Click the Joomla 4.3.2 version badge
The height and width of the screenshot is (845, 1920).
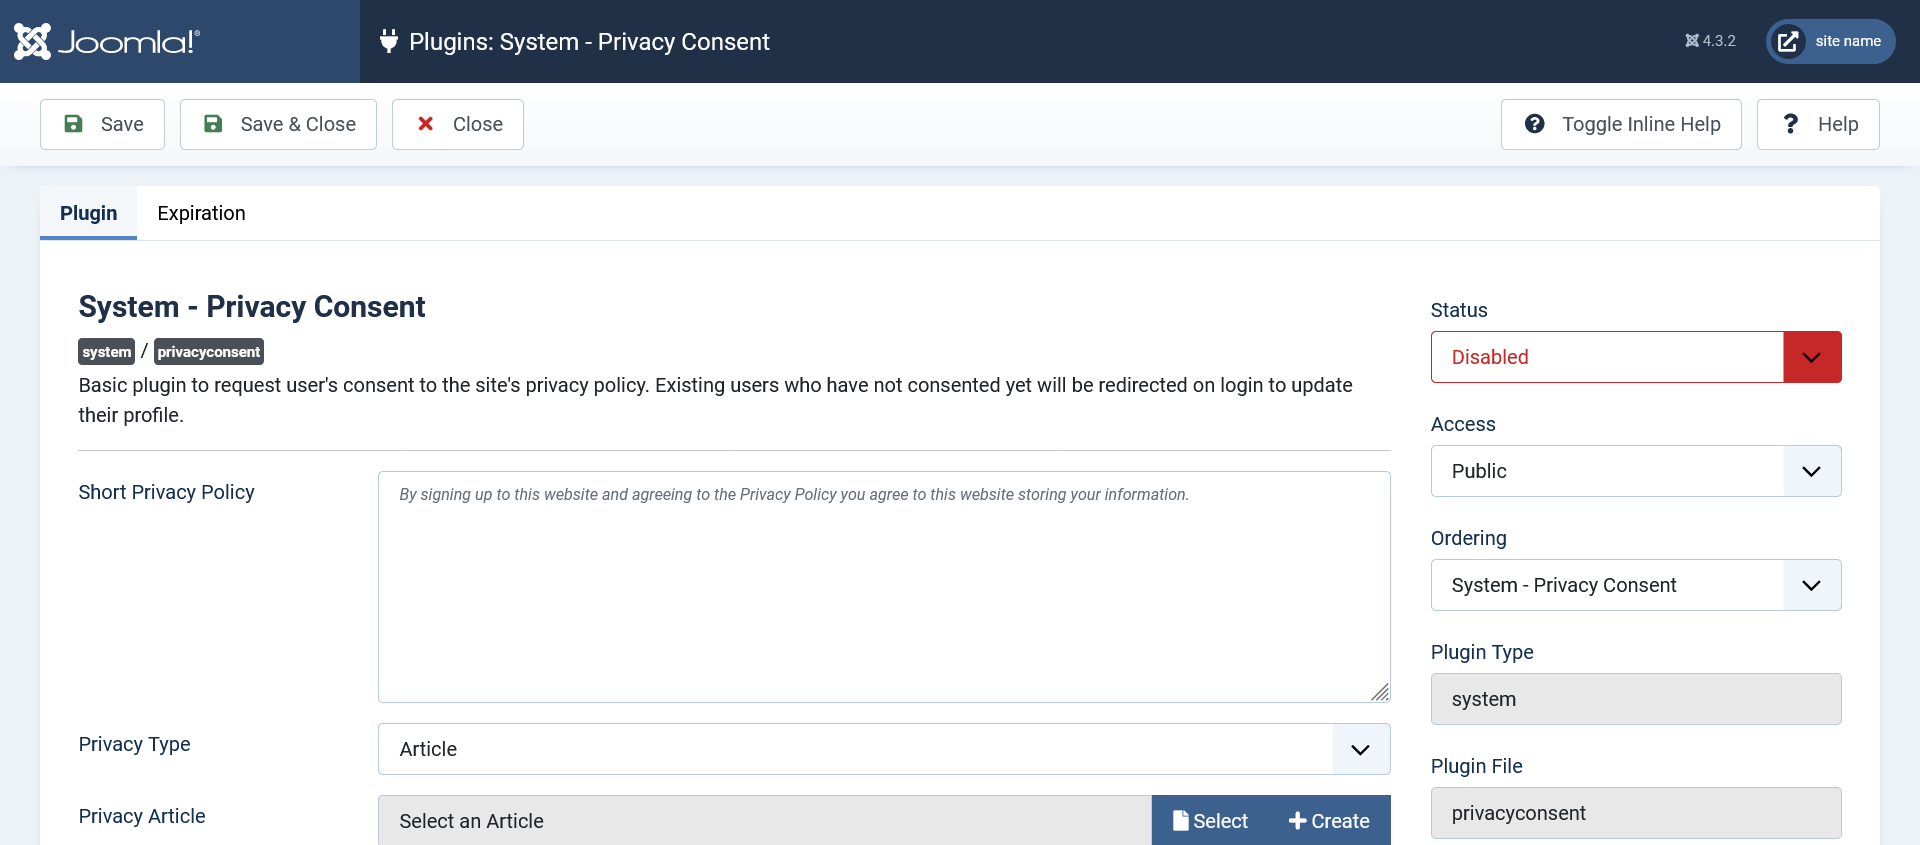pos(1710,41)
